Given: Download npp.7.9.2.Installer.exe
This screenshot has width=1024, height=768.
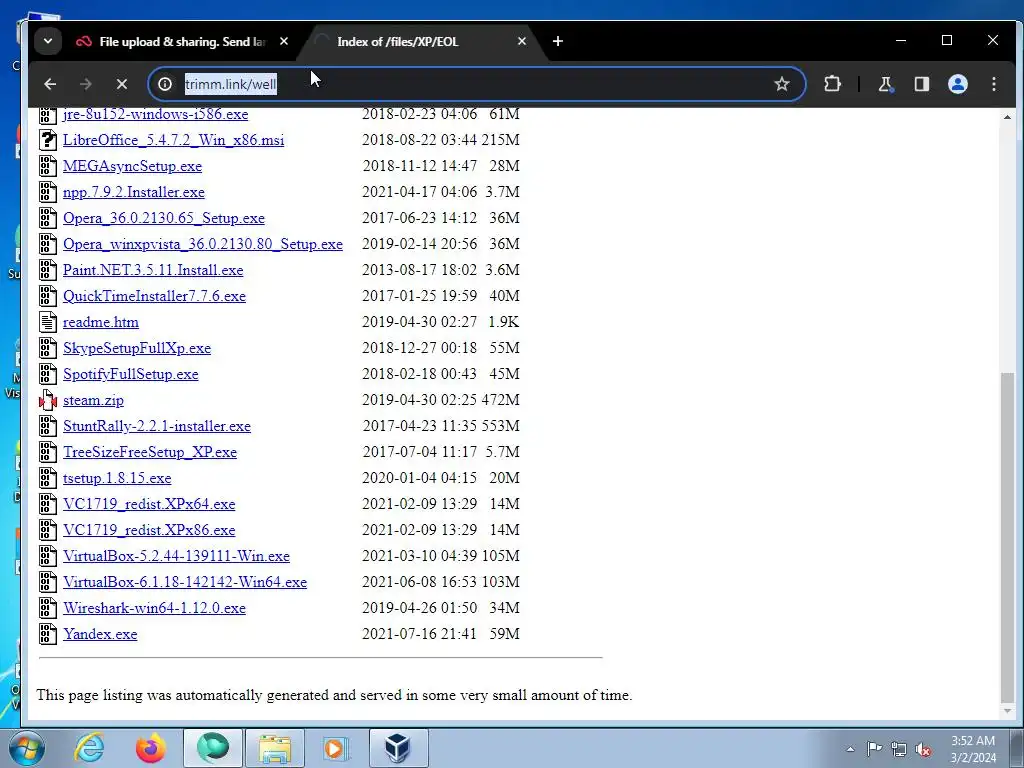Looking at the screenshot, I should pyautogui.click(x=134, y=192).
